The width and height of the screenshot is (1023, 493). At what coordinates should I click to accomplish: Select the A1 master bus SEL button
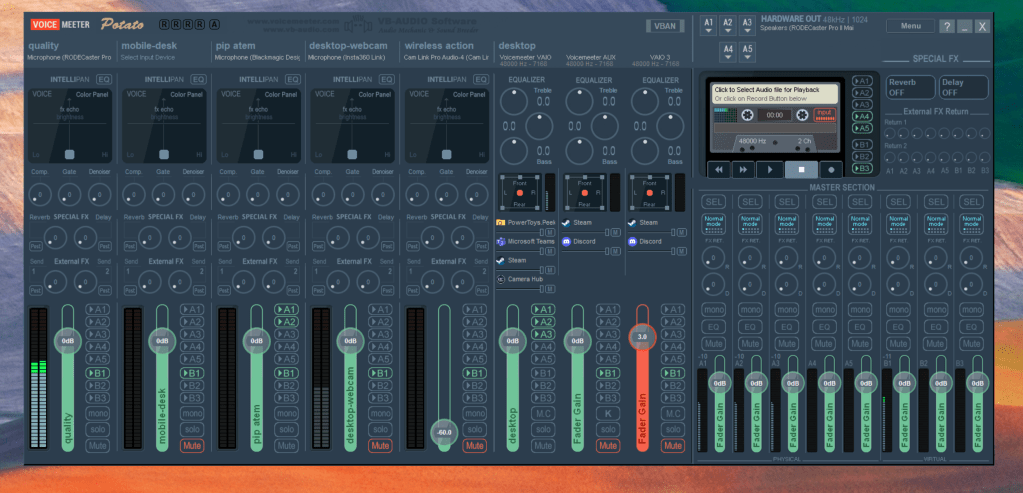coord(714,202)
